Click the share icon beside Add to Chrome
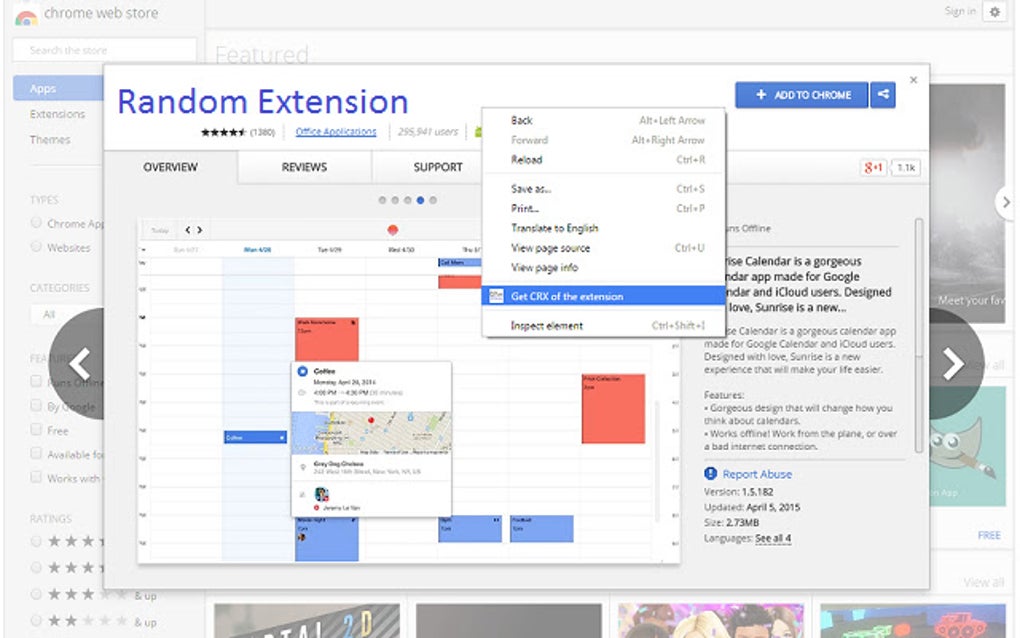 click(883, 95)
